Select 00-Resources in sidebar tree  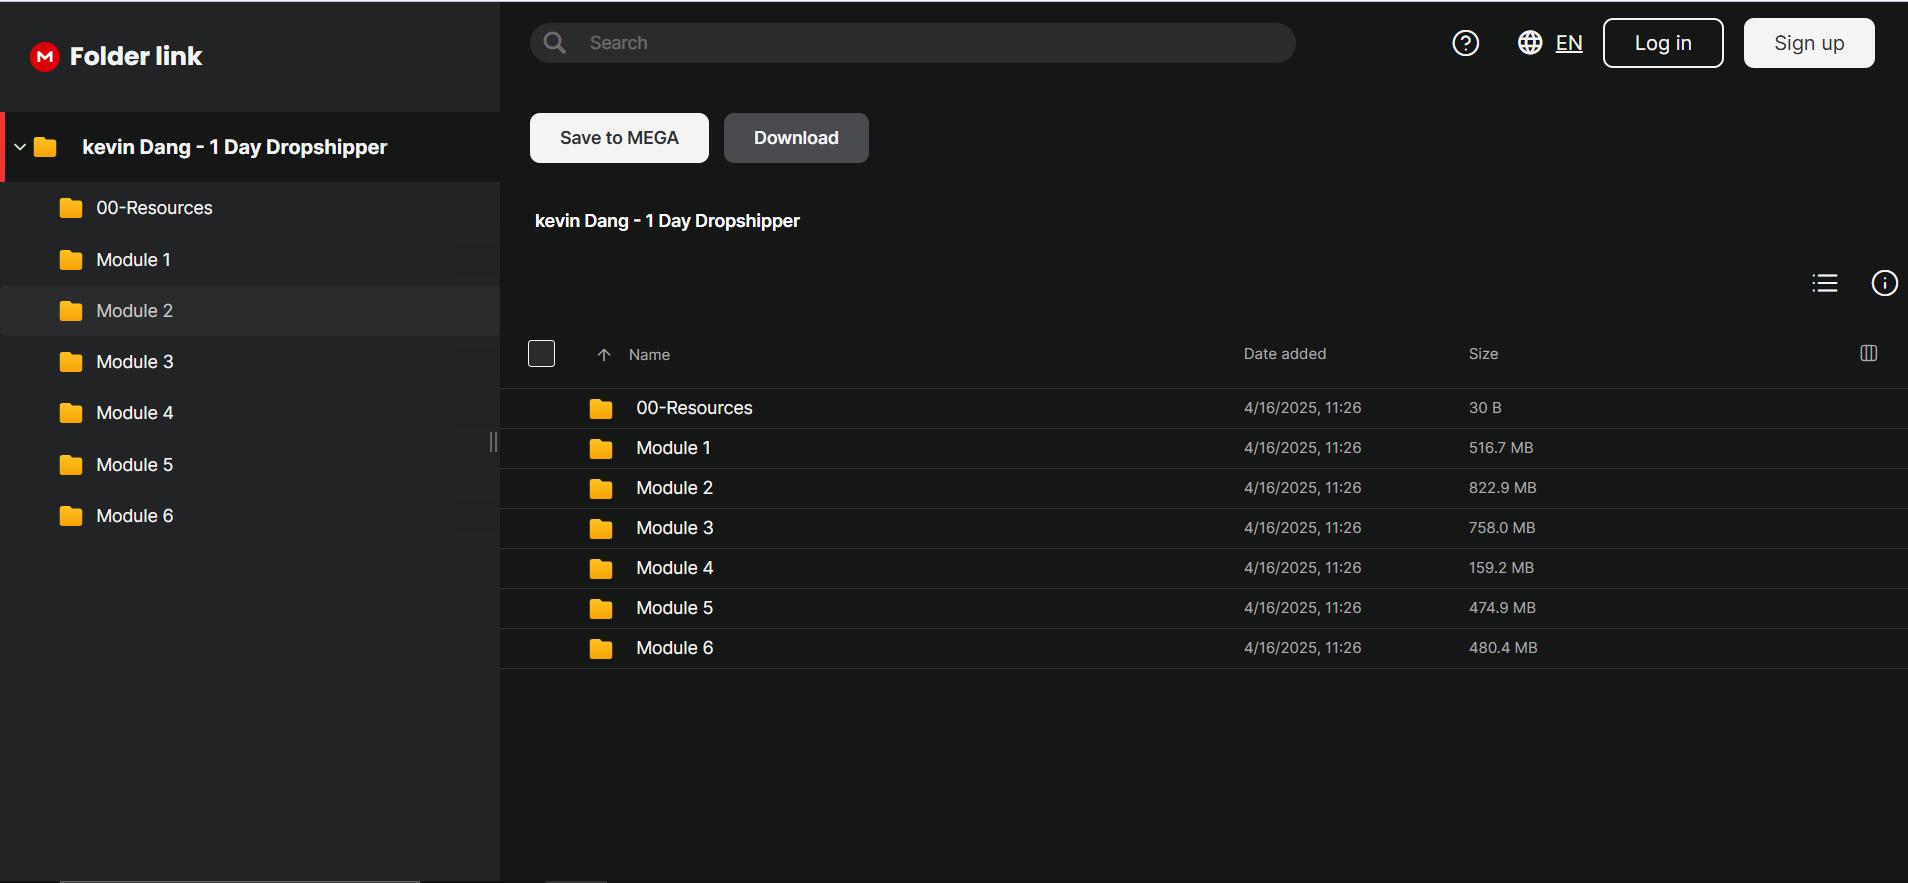point(250,208)
